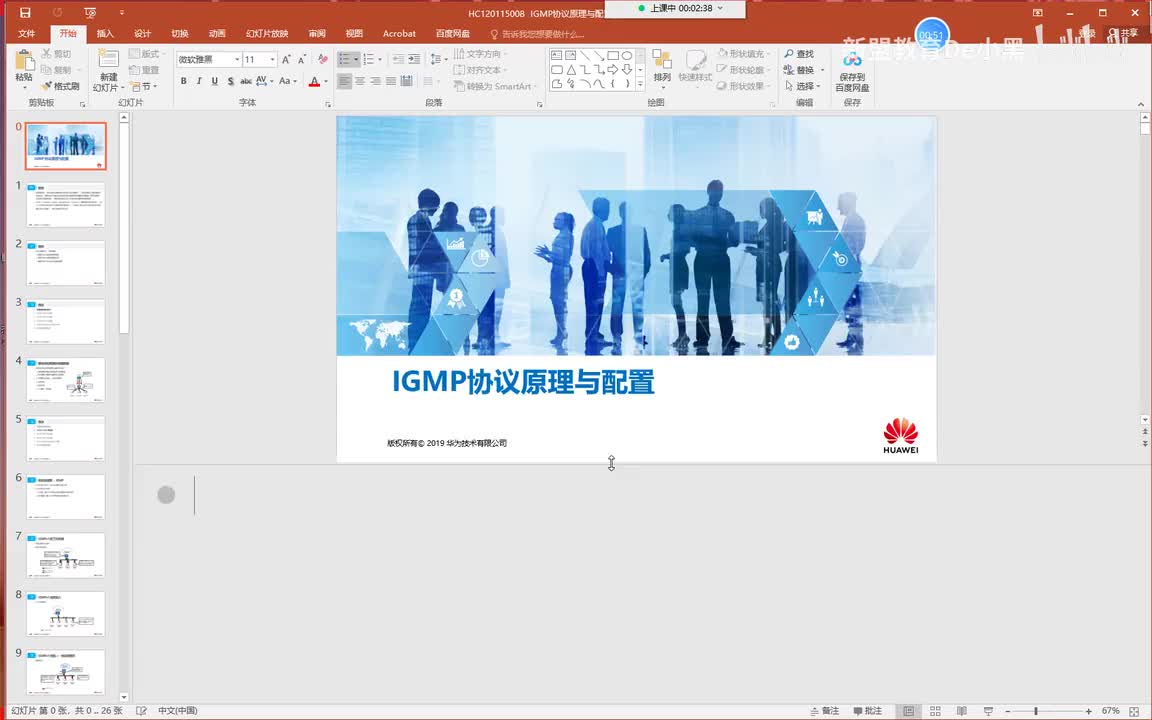Click the Paste clipboard icon
1152x720 pixels.
pyautogui.click(x=24, y=61)
